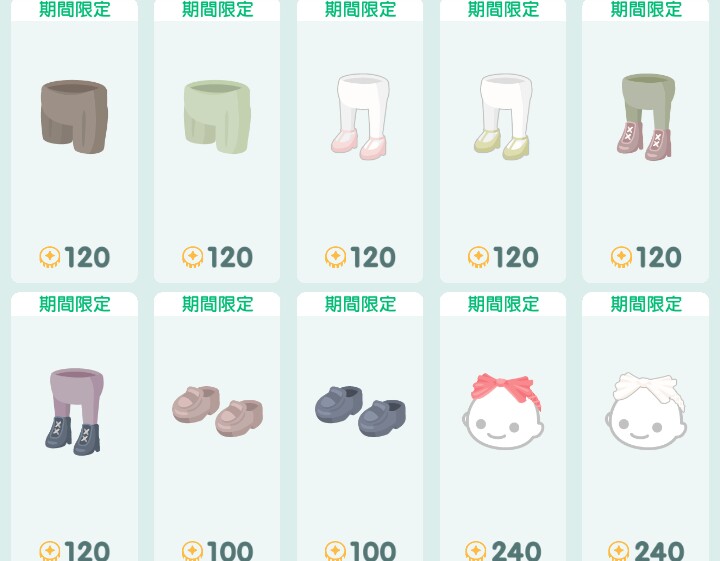Click coin icon under yellow-shoe tights
This screenshot has height=561, width=720.
tap(478, 257)
